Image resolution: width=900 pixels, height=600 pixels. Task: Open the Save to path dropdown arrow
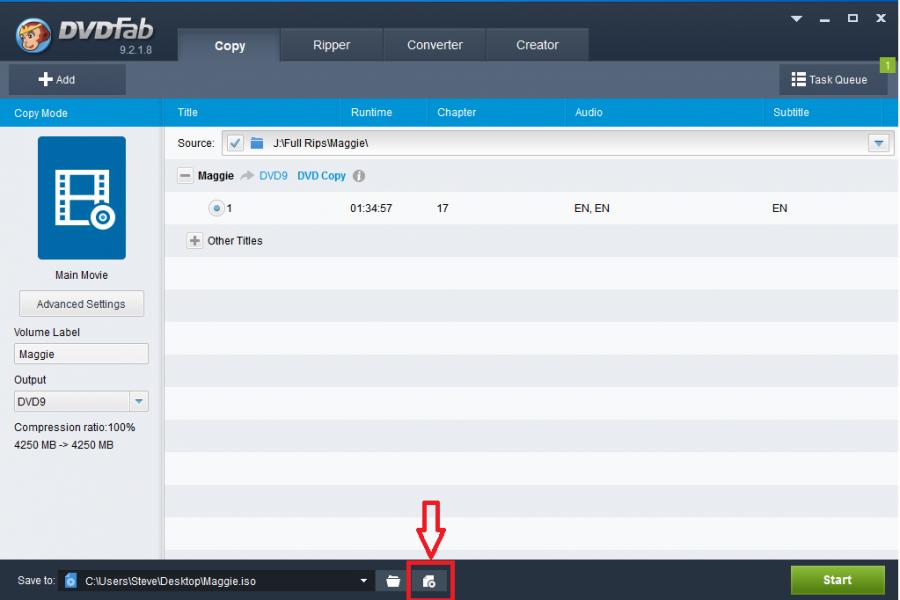pyautogui.click(x=363, y=580)
